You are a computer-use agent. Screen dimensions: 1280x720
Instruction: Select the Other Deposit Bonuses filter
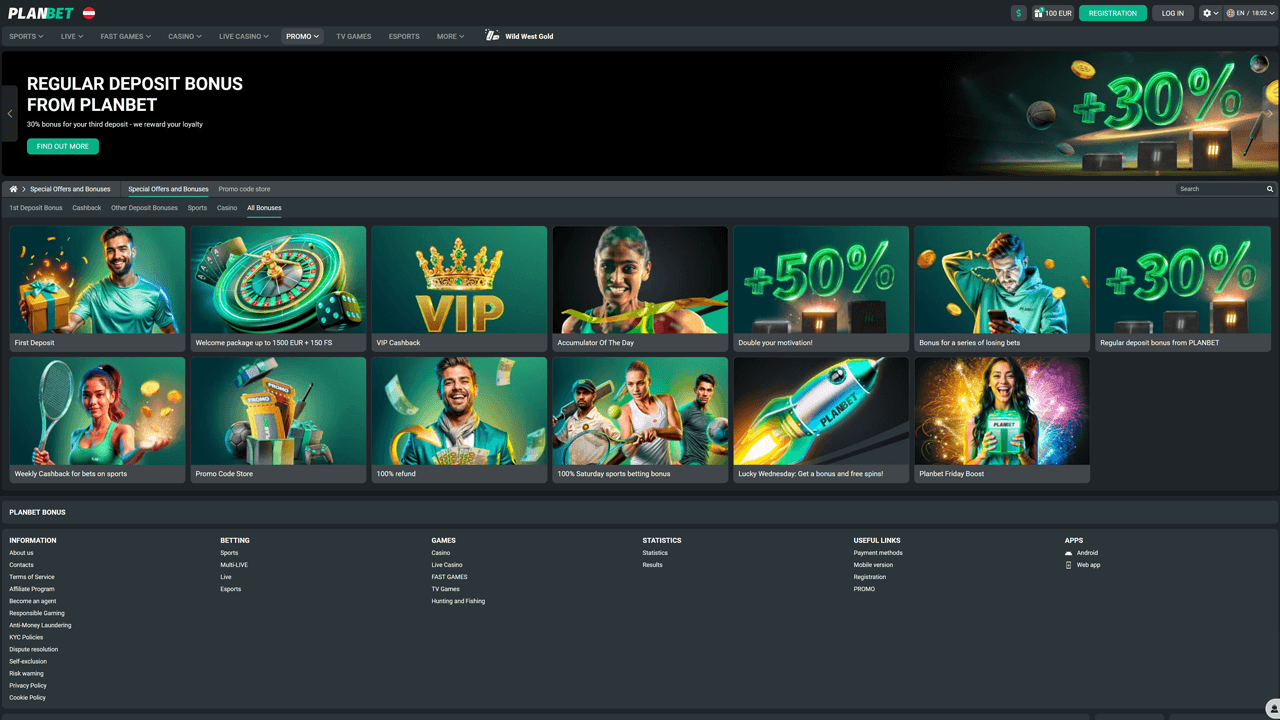click(x=144, y=208)
